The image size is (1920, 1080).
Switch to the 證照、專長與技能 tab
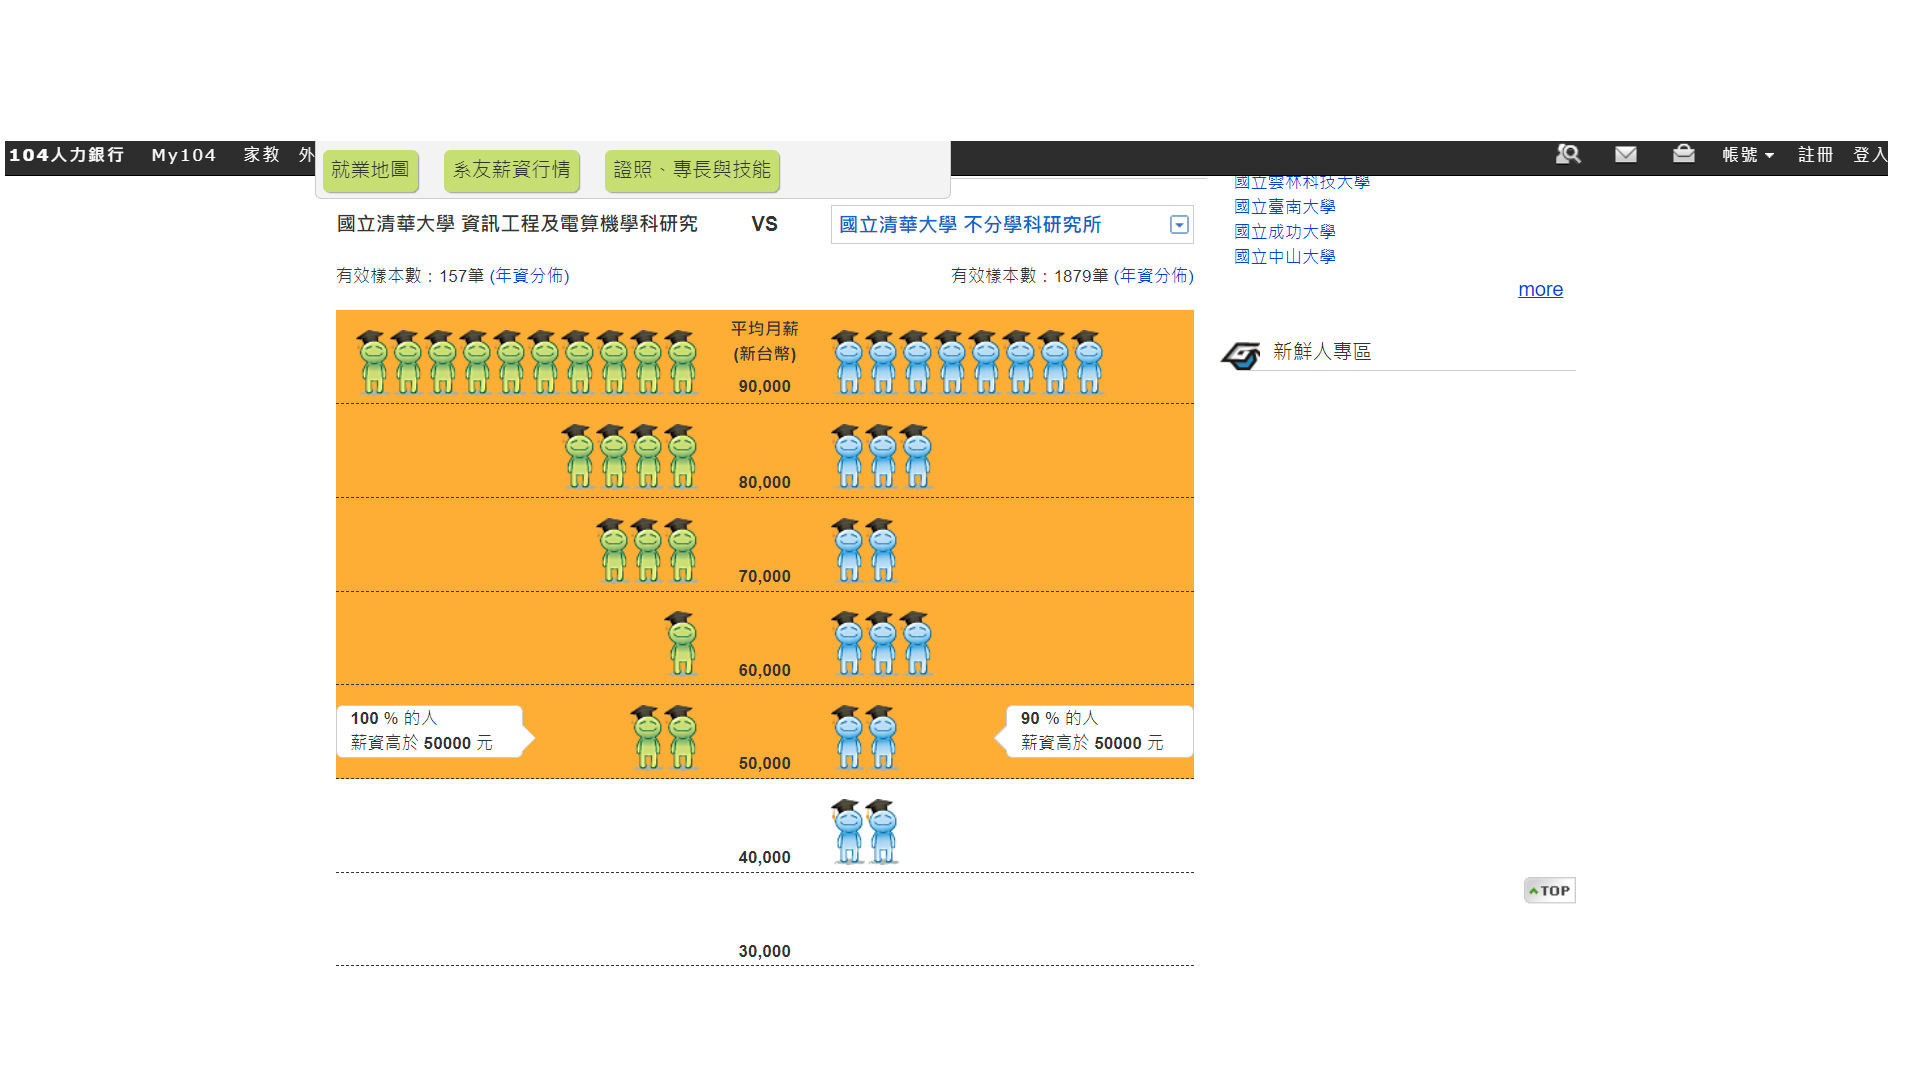pos(692,170)
